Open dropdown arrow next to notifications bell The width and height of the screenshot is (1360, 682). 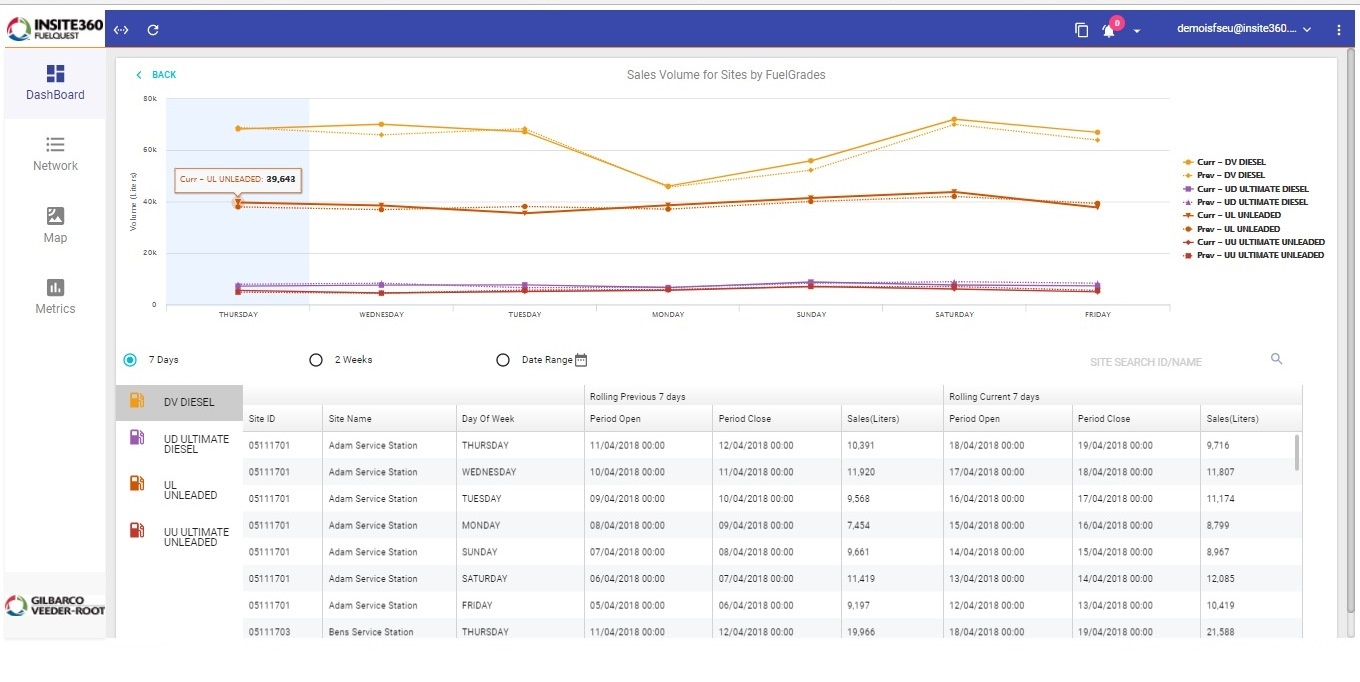coord(1137,31)
